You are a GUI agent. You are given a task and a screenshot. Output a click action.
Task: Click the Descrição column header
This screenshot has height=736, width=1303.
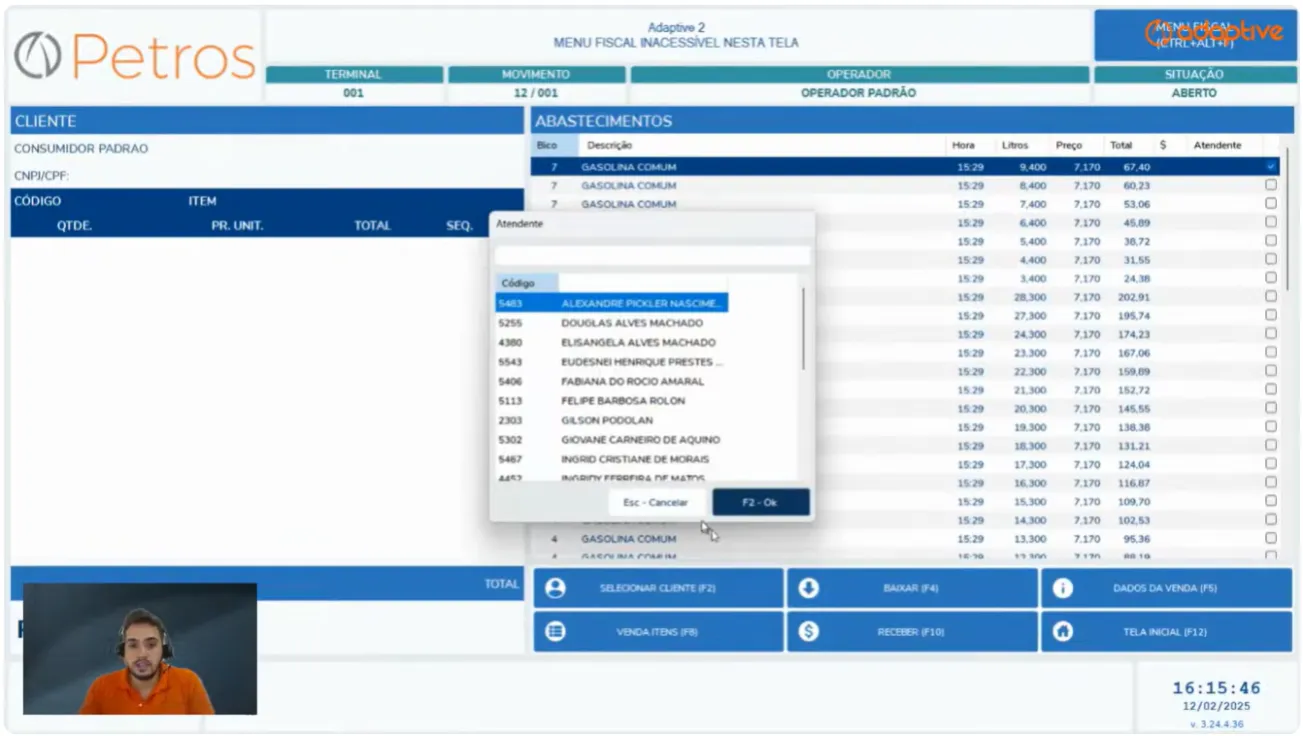tap(763, 145)
